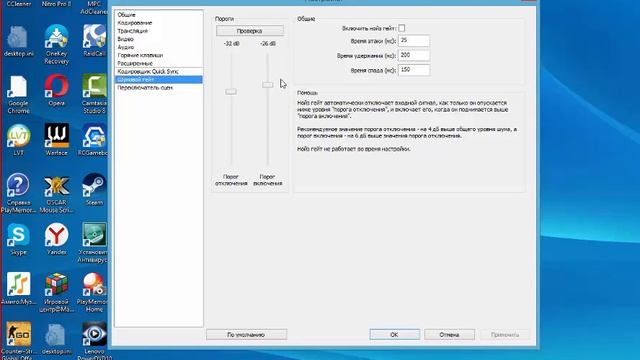Click the '-26 dB' threshold value
This screenshot has height=360, width=640.
[268, 44]
